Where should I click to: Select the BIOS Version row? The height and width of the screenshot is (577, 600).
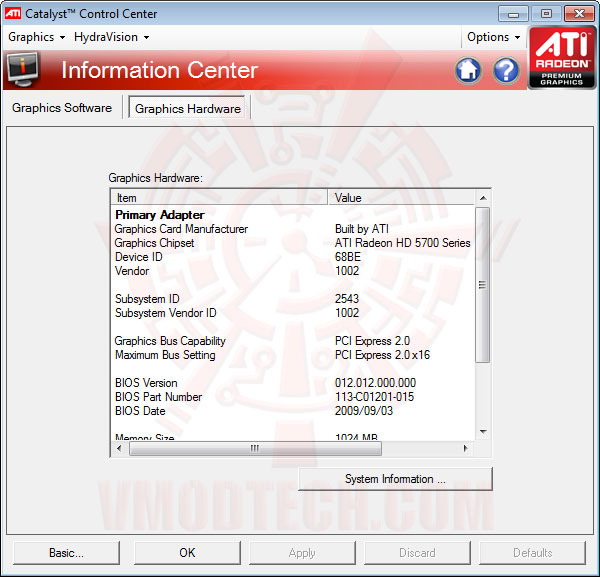pyautogui.click(x=293, y=383)
